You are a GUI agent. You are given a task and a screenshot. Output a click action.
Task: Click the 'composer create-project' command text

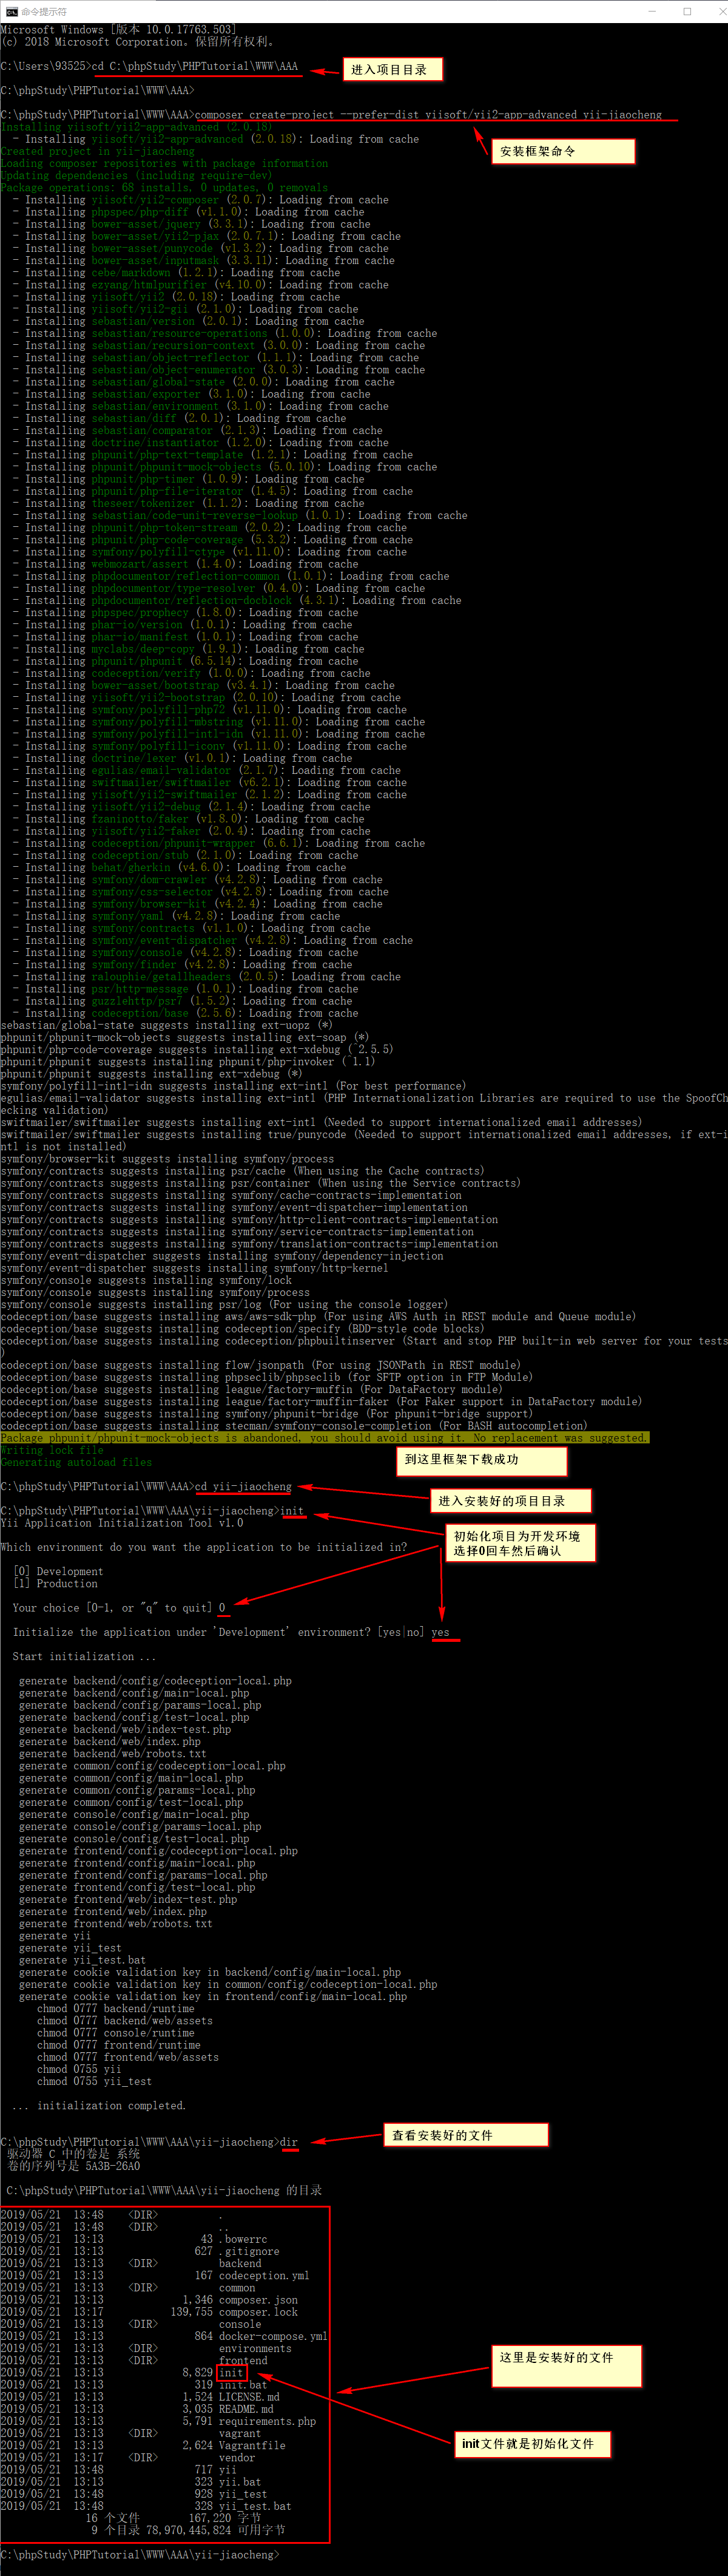tap(428, 115)
